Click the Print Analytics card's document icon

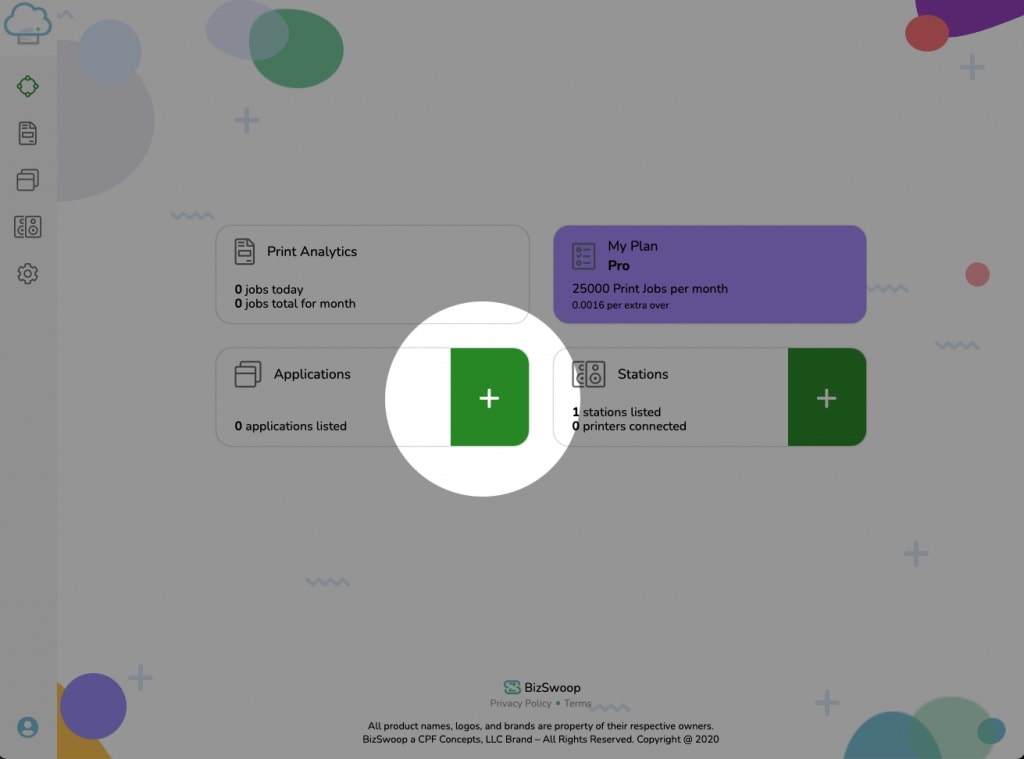245,252
